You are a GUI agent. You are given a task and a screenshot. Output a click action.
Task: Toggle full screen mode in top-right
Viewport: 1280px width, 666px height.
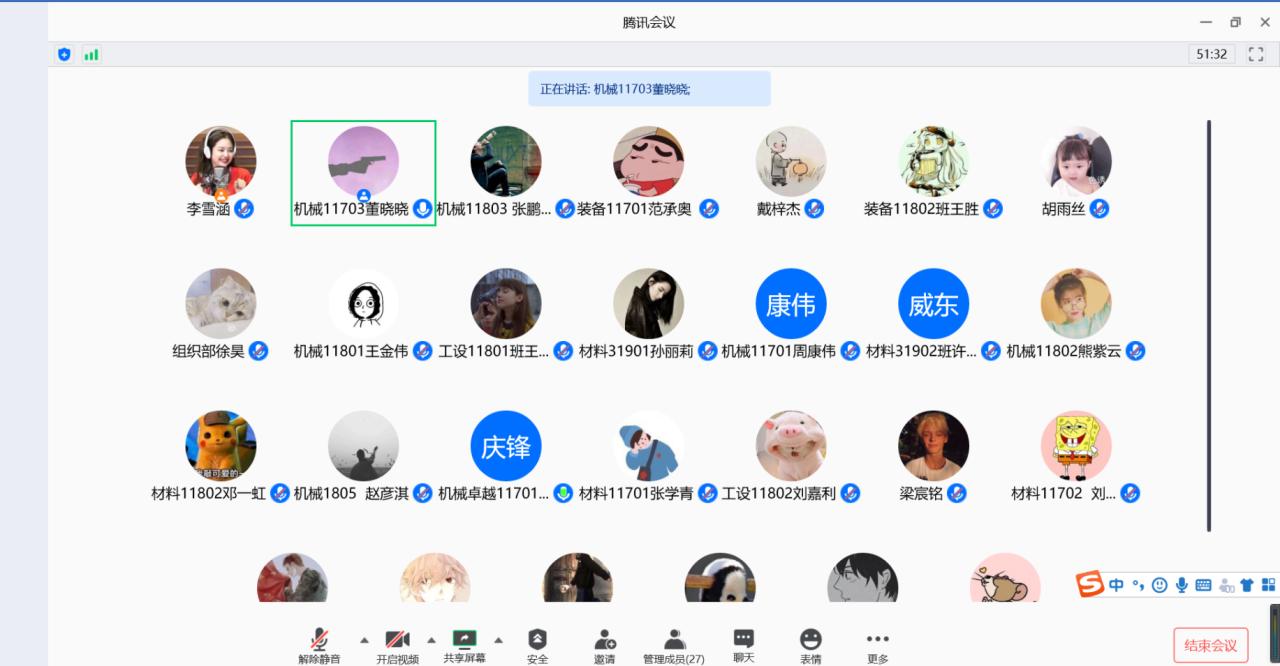point(1257,54)
